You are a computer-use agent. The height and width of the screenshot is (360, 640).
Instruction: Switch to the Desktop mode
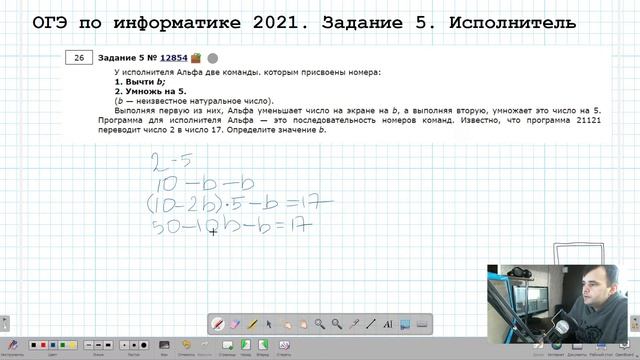click(600, 346)
